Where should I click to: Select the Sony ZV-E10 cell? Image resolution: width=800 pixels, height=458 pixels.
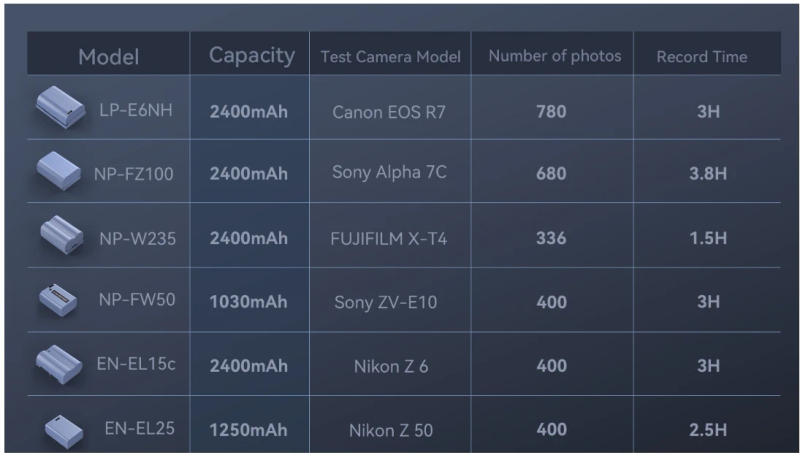pos(389,302)
